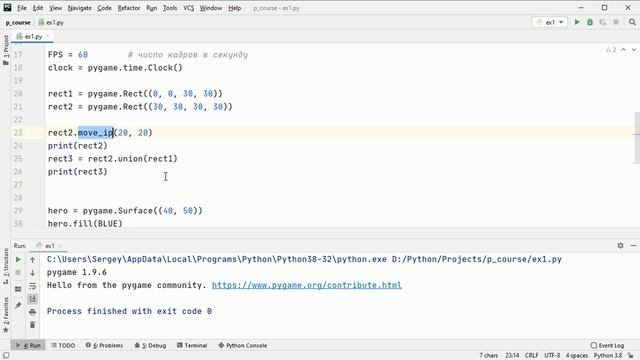
Task: Start debugging with the bug icon
Action: [x=590, y=22]
